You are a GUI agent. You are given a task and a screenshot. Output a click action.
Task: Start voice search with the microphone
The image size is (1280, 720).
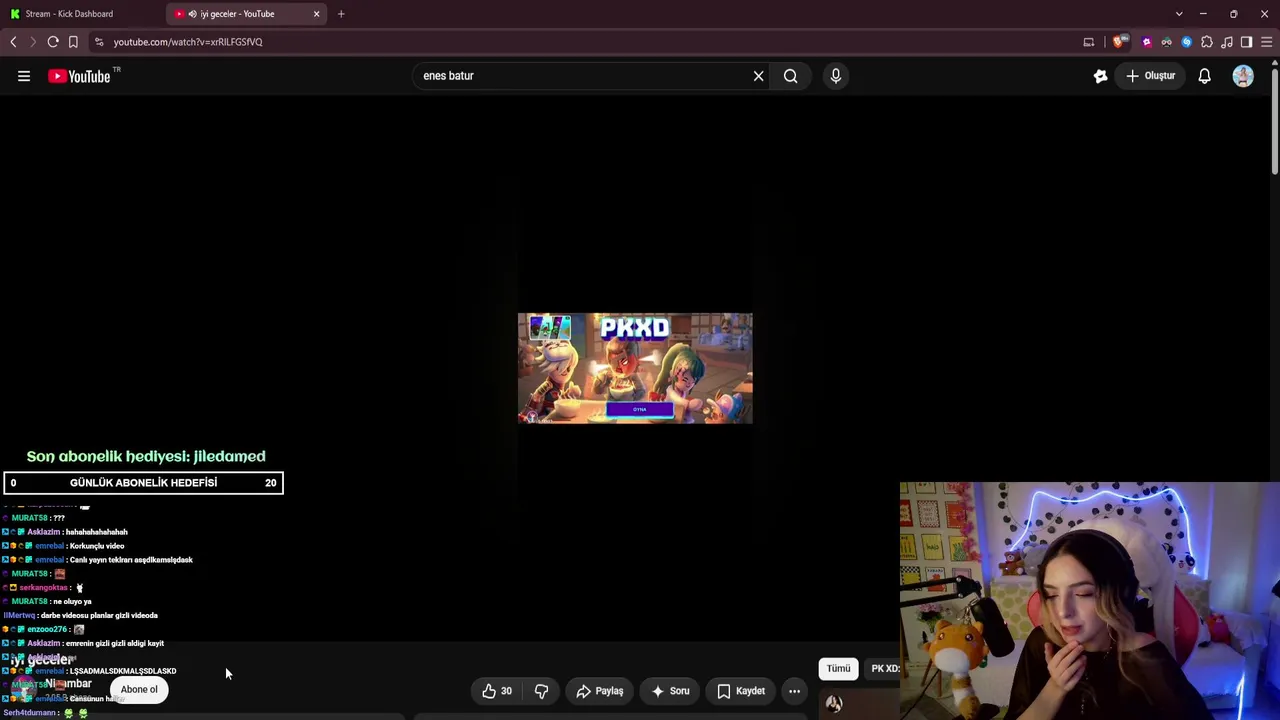(836, 76)
